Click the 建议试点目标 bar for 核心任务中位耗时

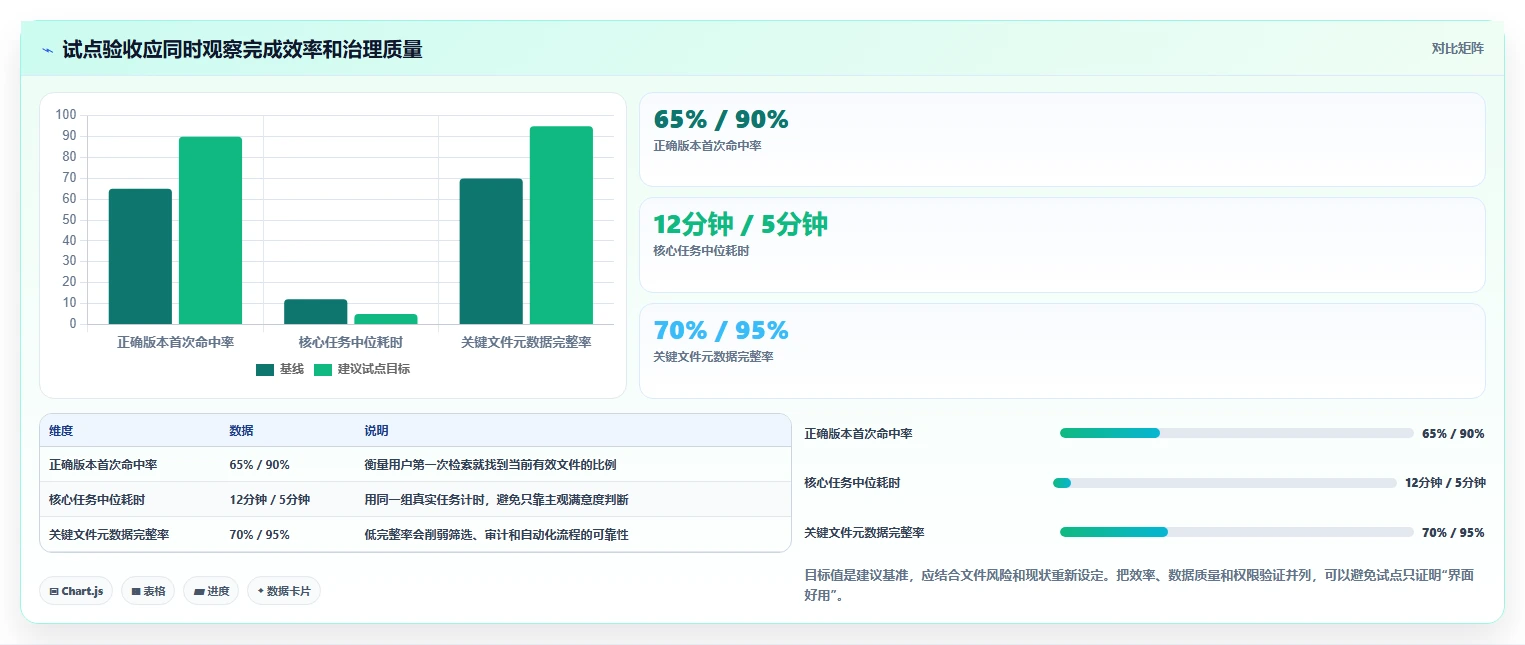[385, 319]
